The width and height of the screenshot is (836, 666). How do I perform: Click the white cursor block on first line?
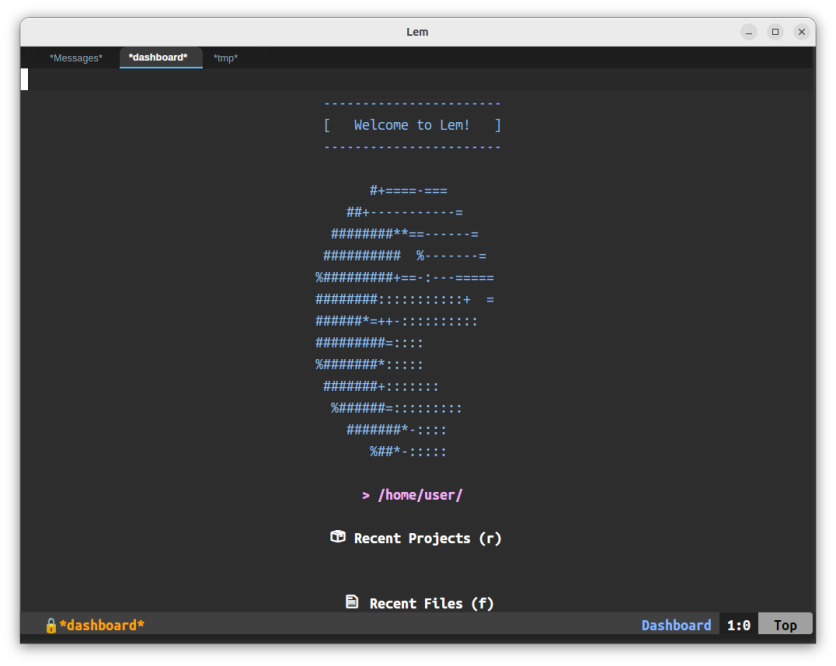pos(25,80)
